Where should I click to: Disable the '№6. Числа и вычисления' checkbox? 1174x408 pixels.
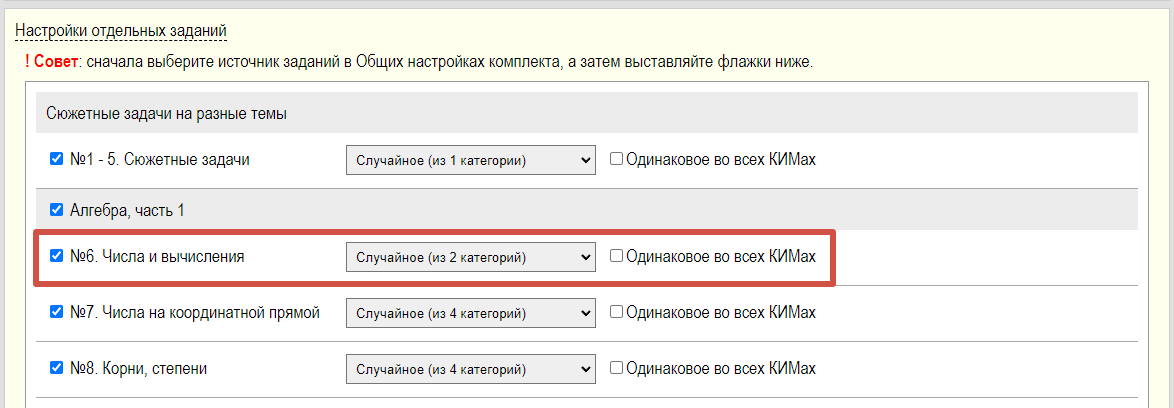(57, 256)
